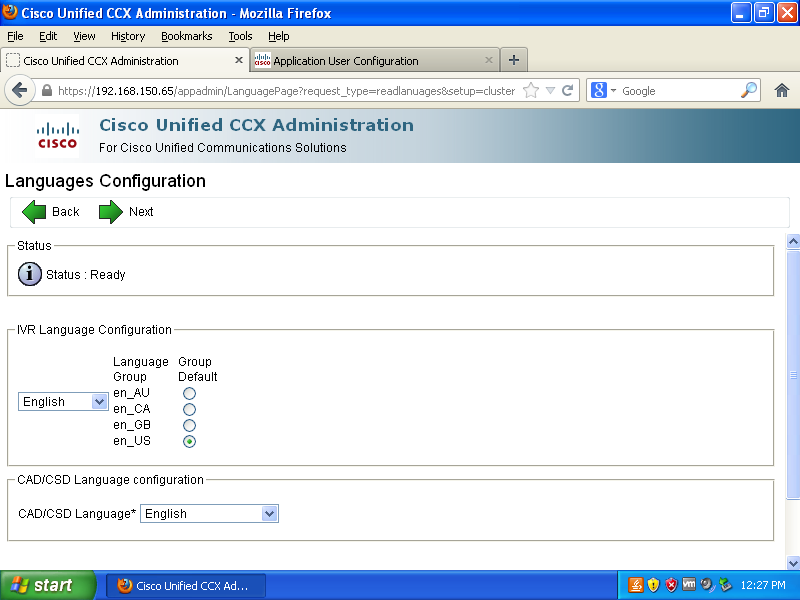Select en_US as group default
This screenshot has width=800, height=600.
189,441
